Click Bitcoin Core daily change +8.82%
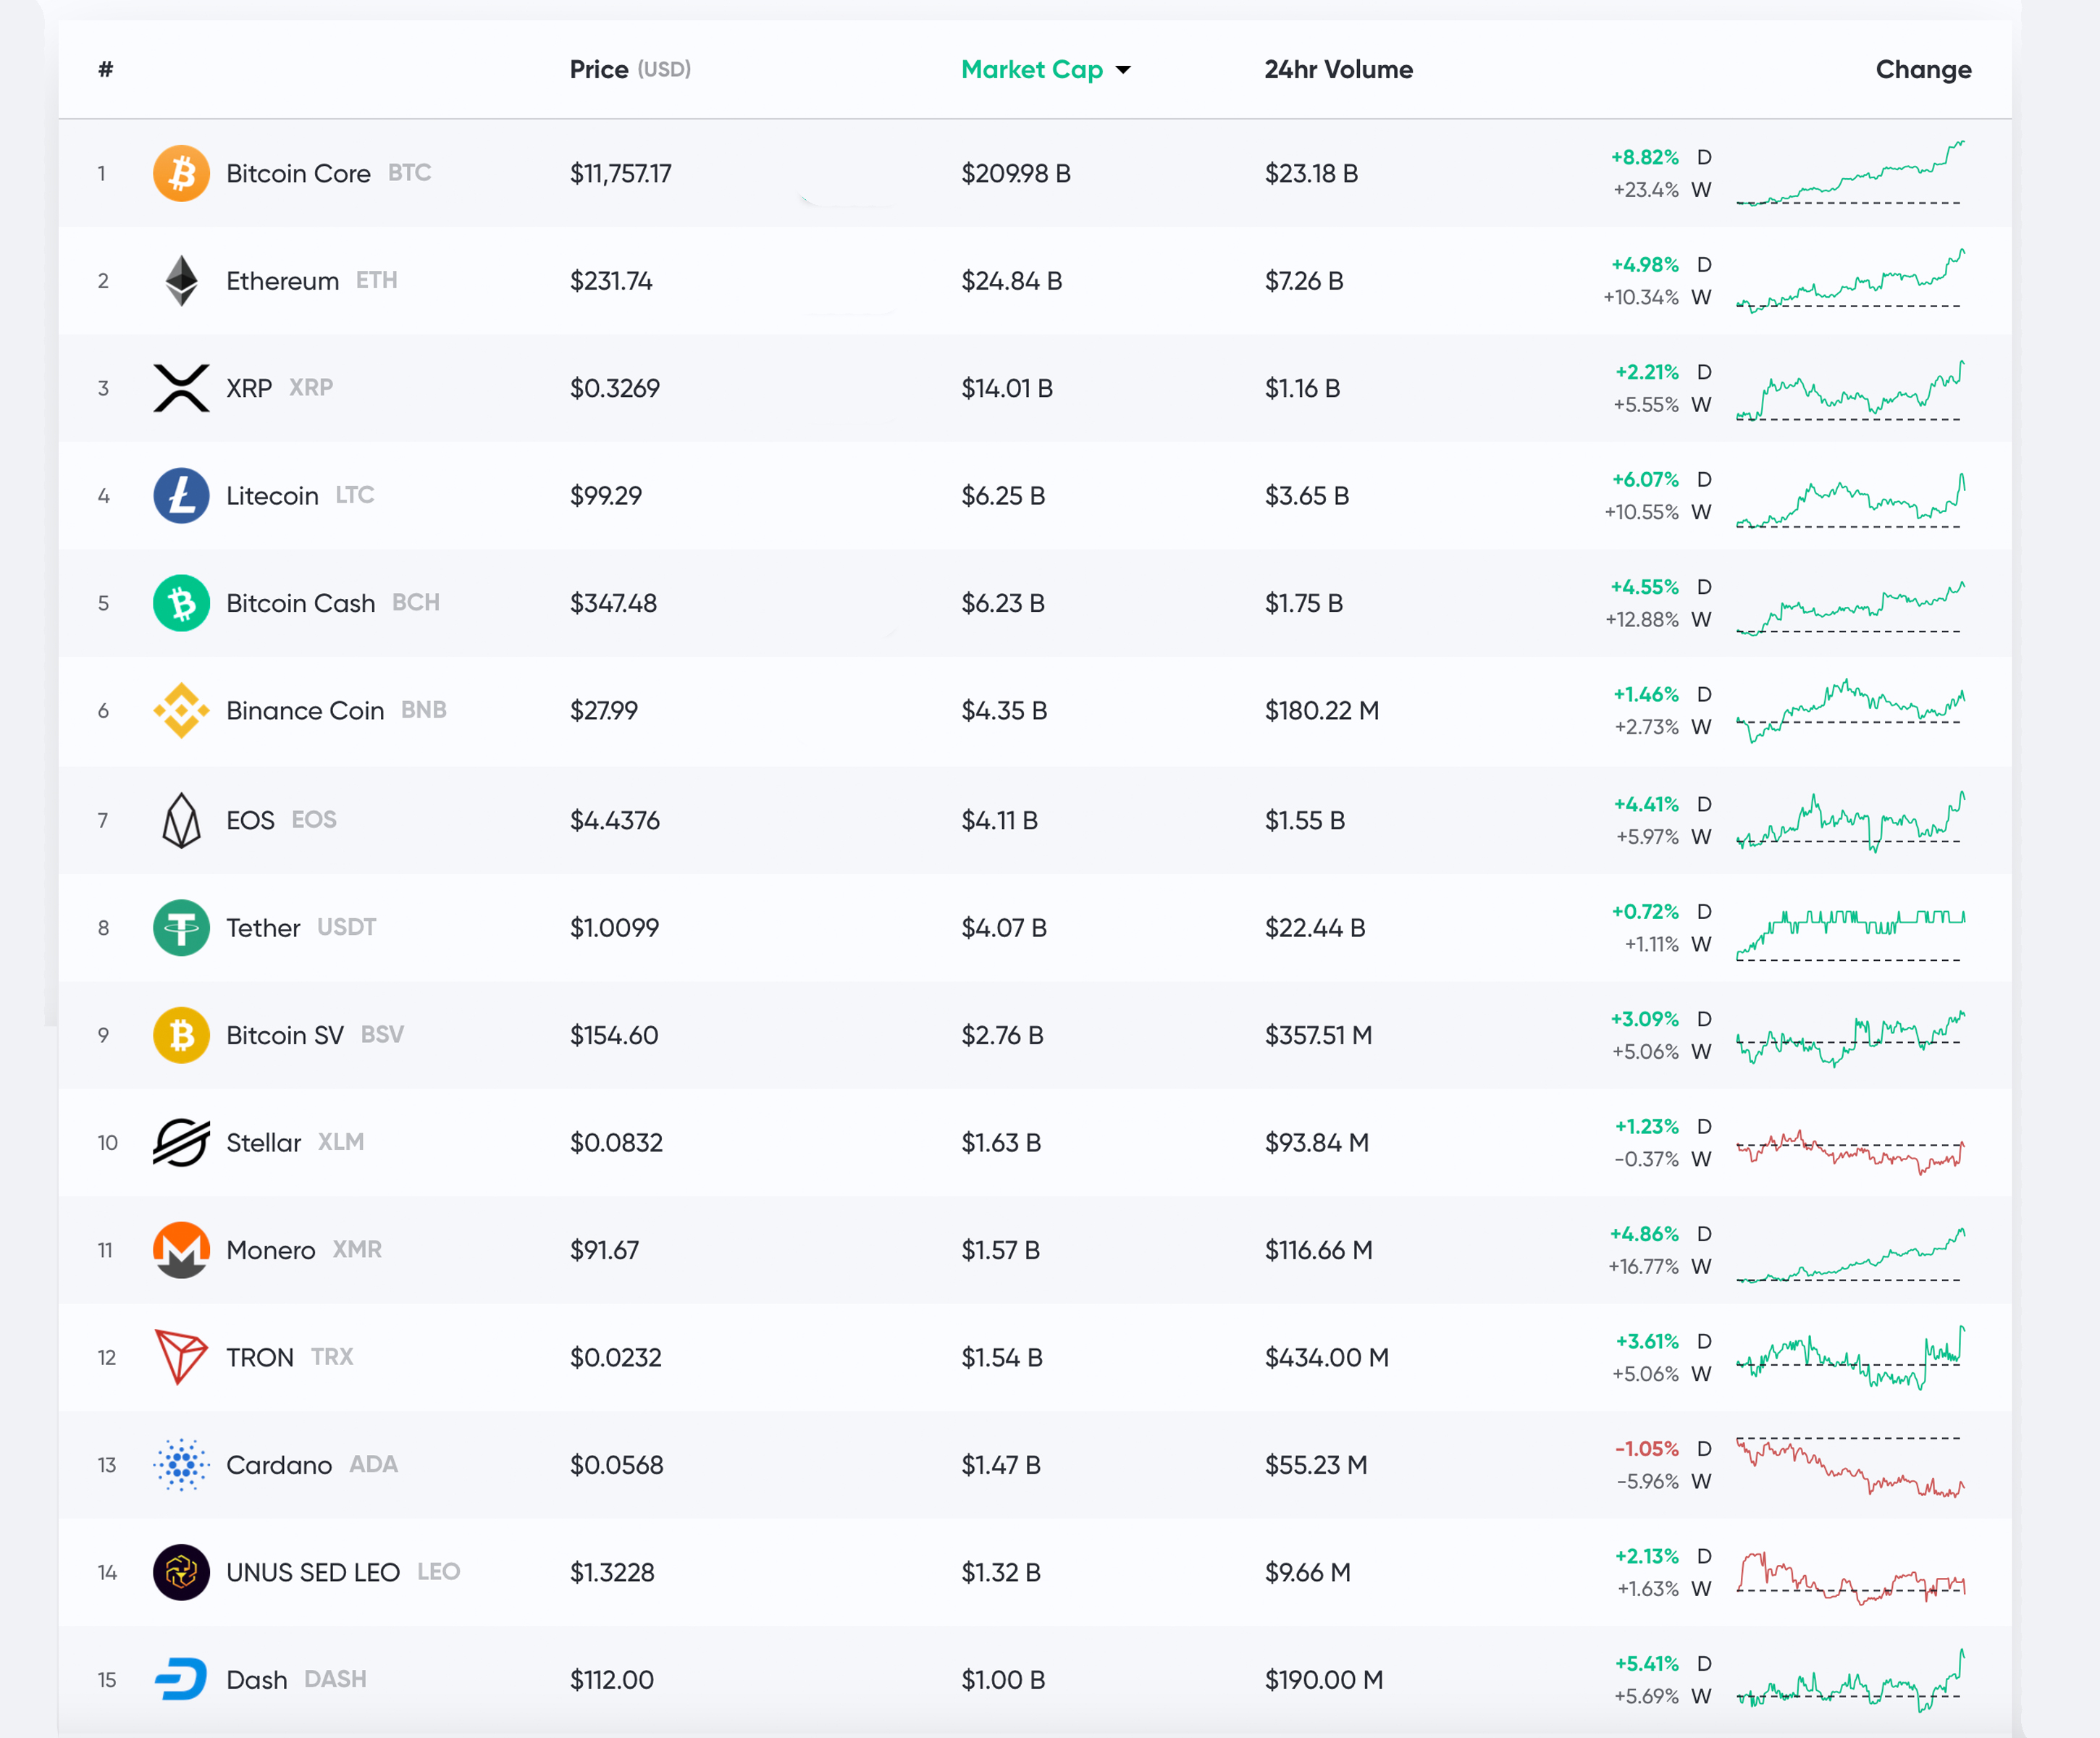This screenshot has width=2100, height=1738. point(1645,157)
